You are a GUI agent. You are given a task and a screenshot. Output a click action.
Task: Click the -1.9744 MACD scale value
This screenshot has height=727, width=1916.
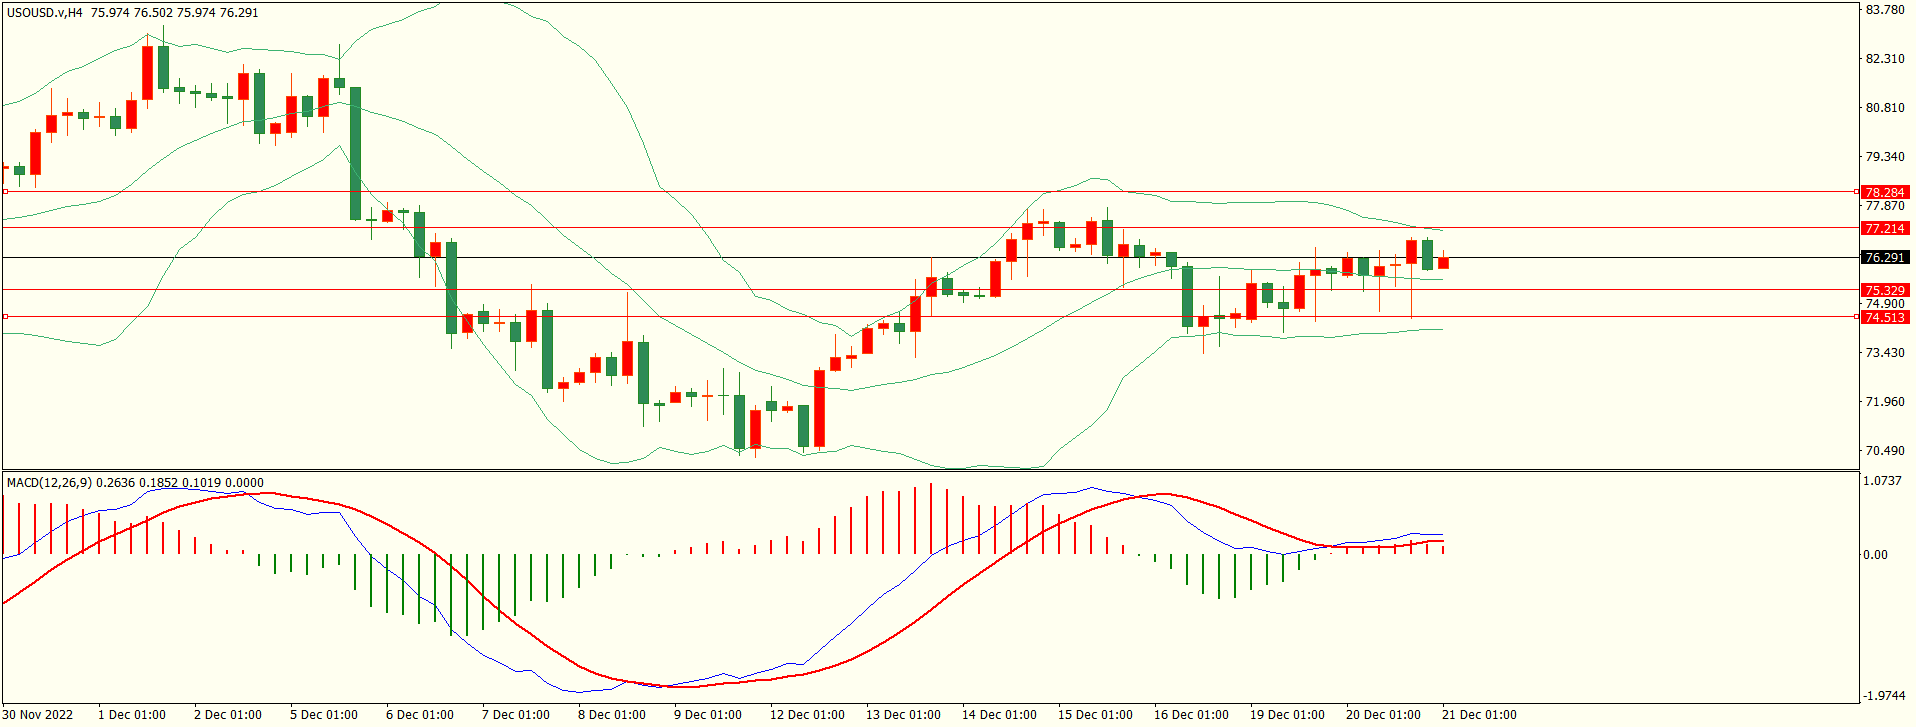click(1882, 696)
